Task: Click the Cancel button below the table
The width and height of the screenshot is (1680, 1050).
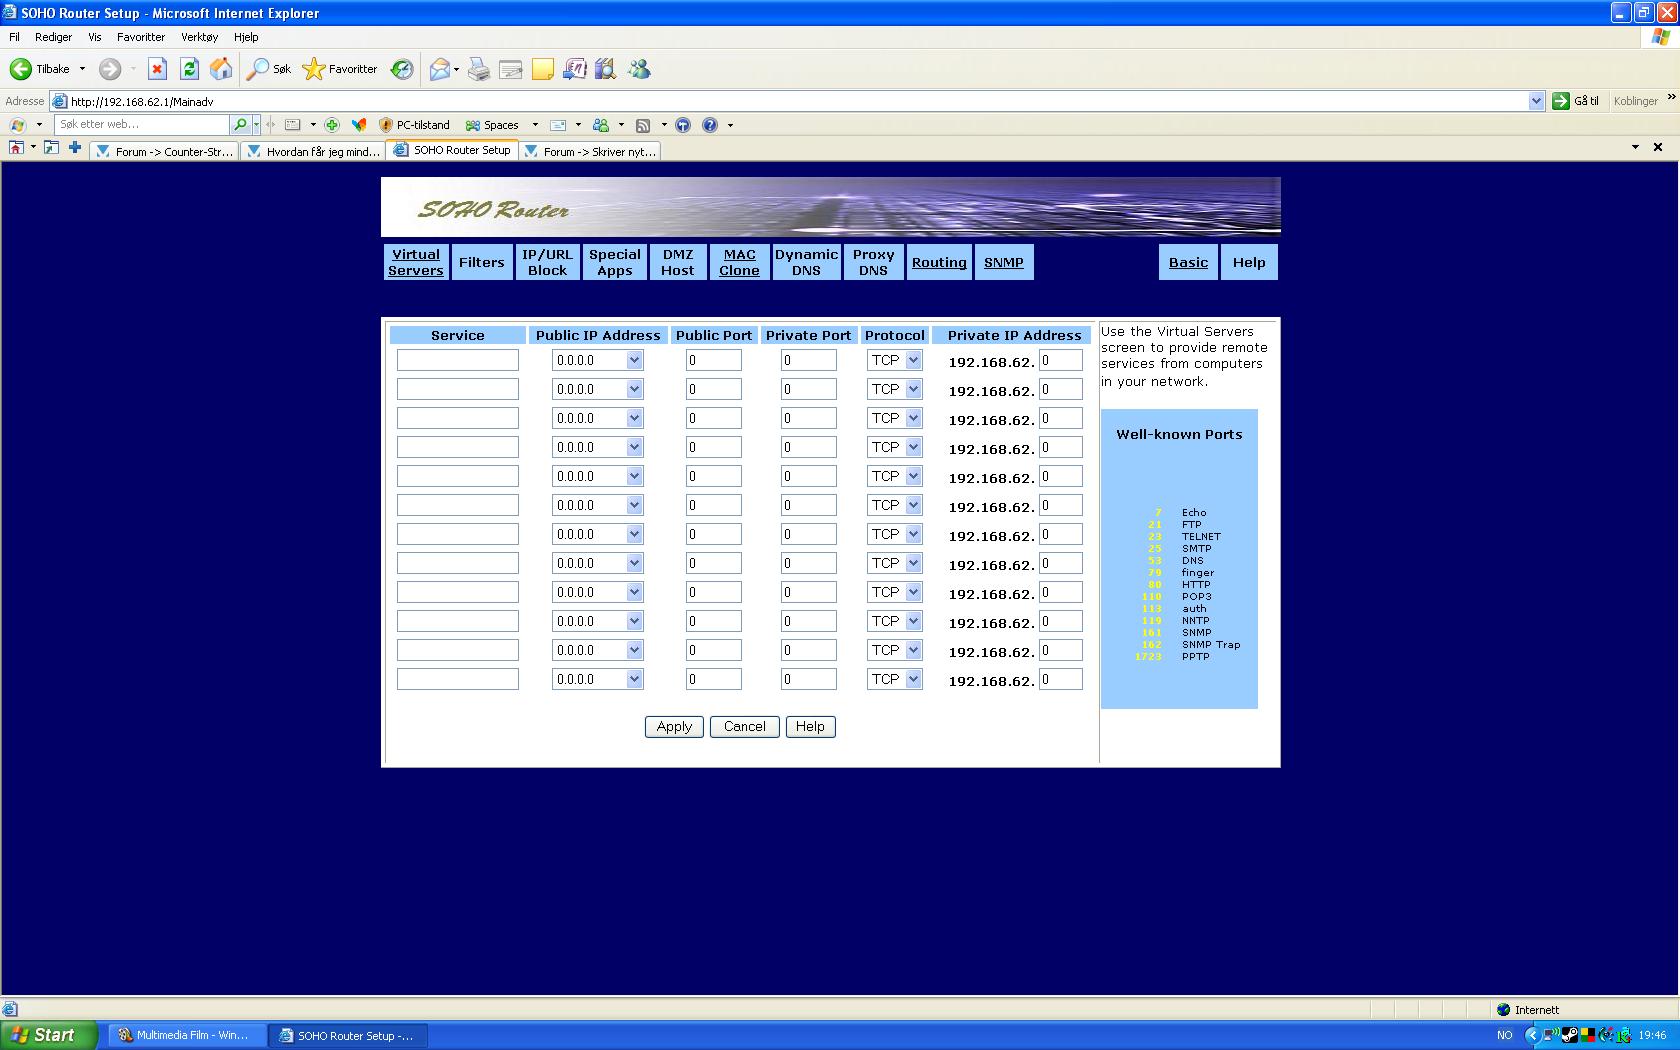Action: (745, 727)
